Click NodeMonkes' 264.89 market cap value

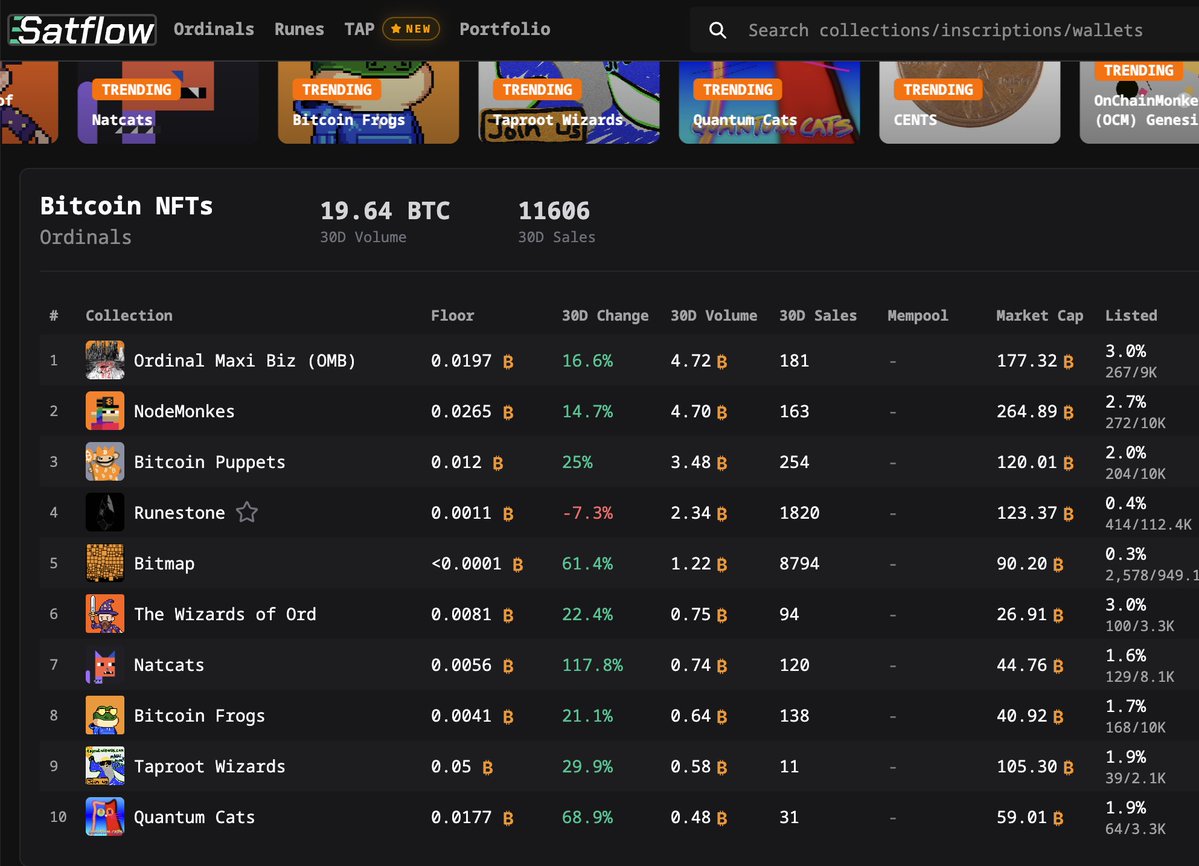1026,411
